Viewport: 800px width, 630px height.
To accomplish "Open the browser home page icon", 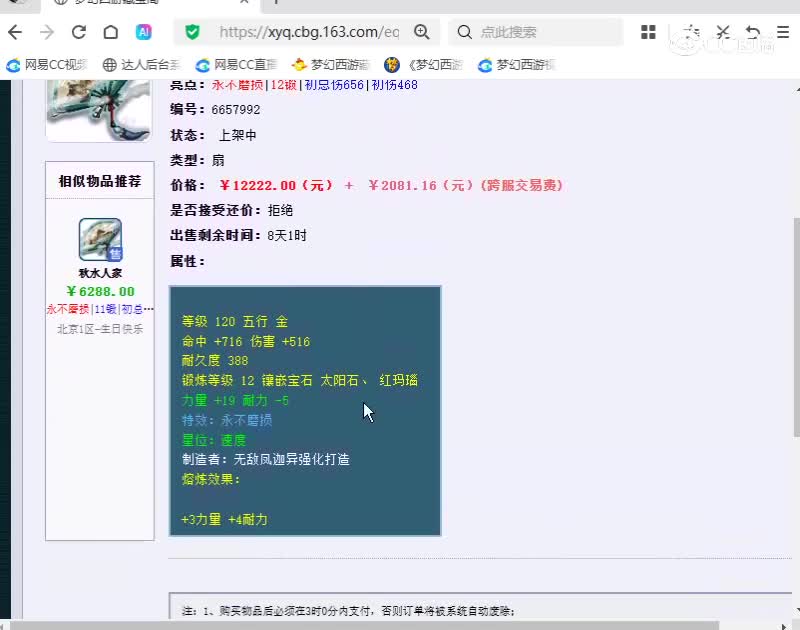I will pyautogui.click(x=111, y=33).
